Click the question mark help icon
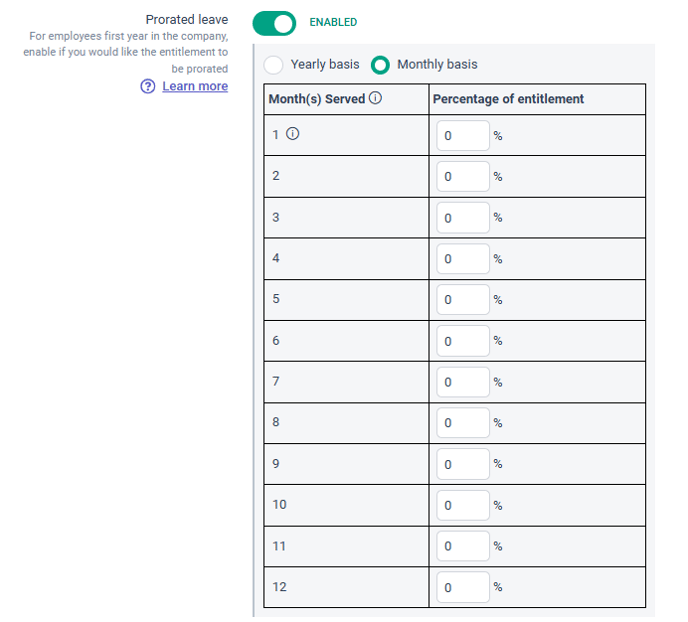 click(x=148, y=86)
